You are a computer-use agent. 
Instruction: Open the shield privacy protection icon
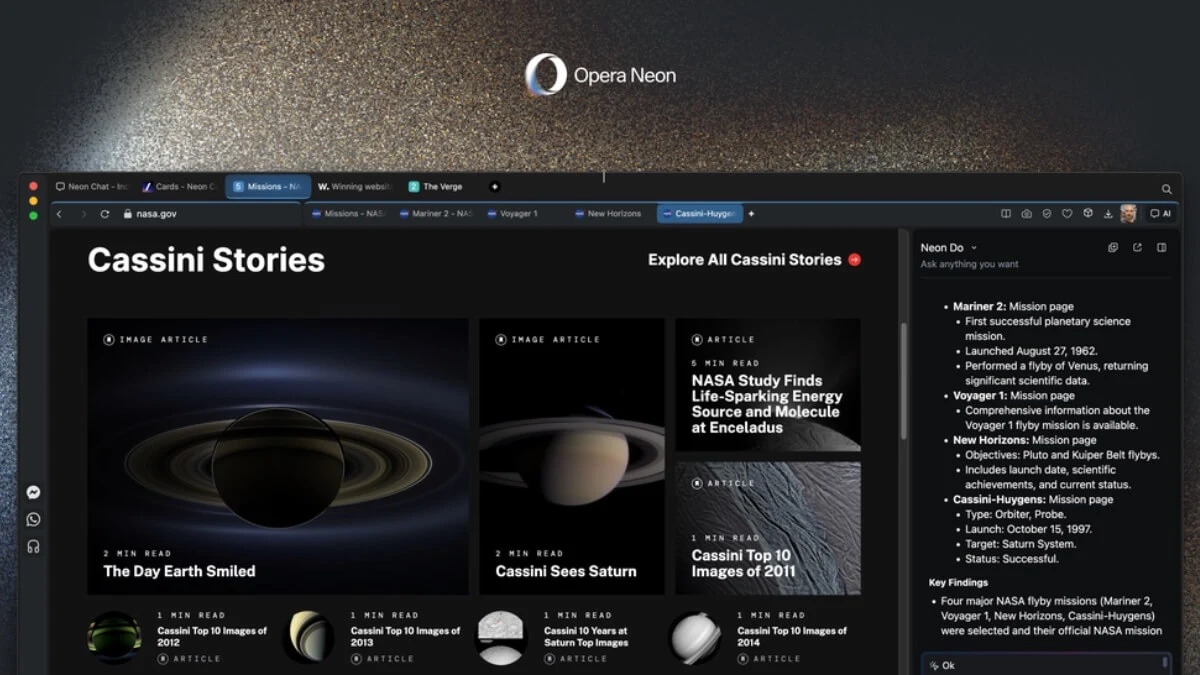pyautogui.click(x=1046, y=214)
